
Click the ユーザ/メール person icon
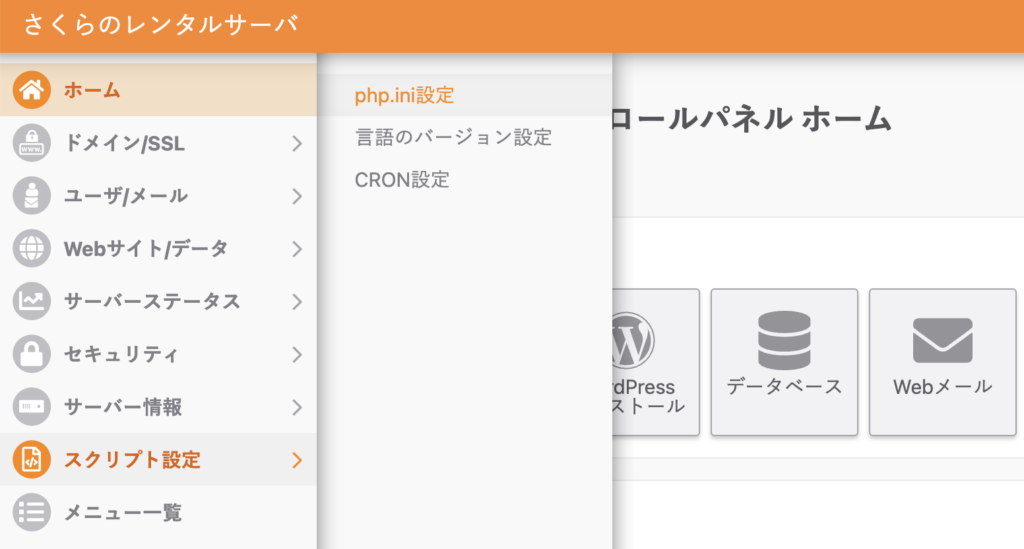[x=31, y=196]
